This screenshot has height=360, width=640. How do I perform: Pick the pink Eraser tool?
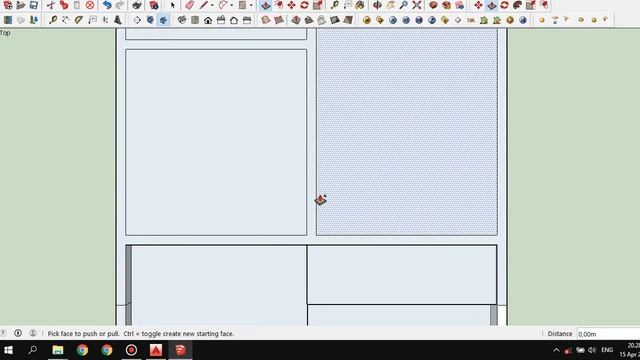click(189, 5)
